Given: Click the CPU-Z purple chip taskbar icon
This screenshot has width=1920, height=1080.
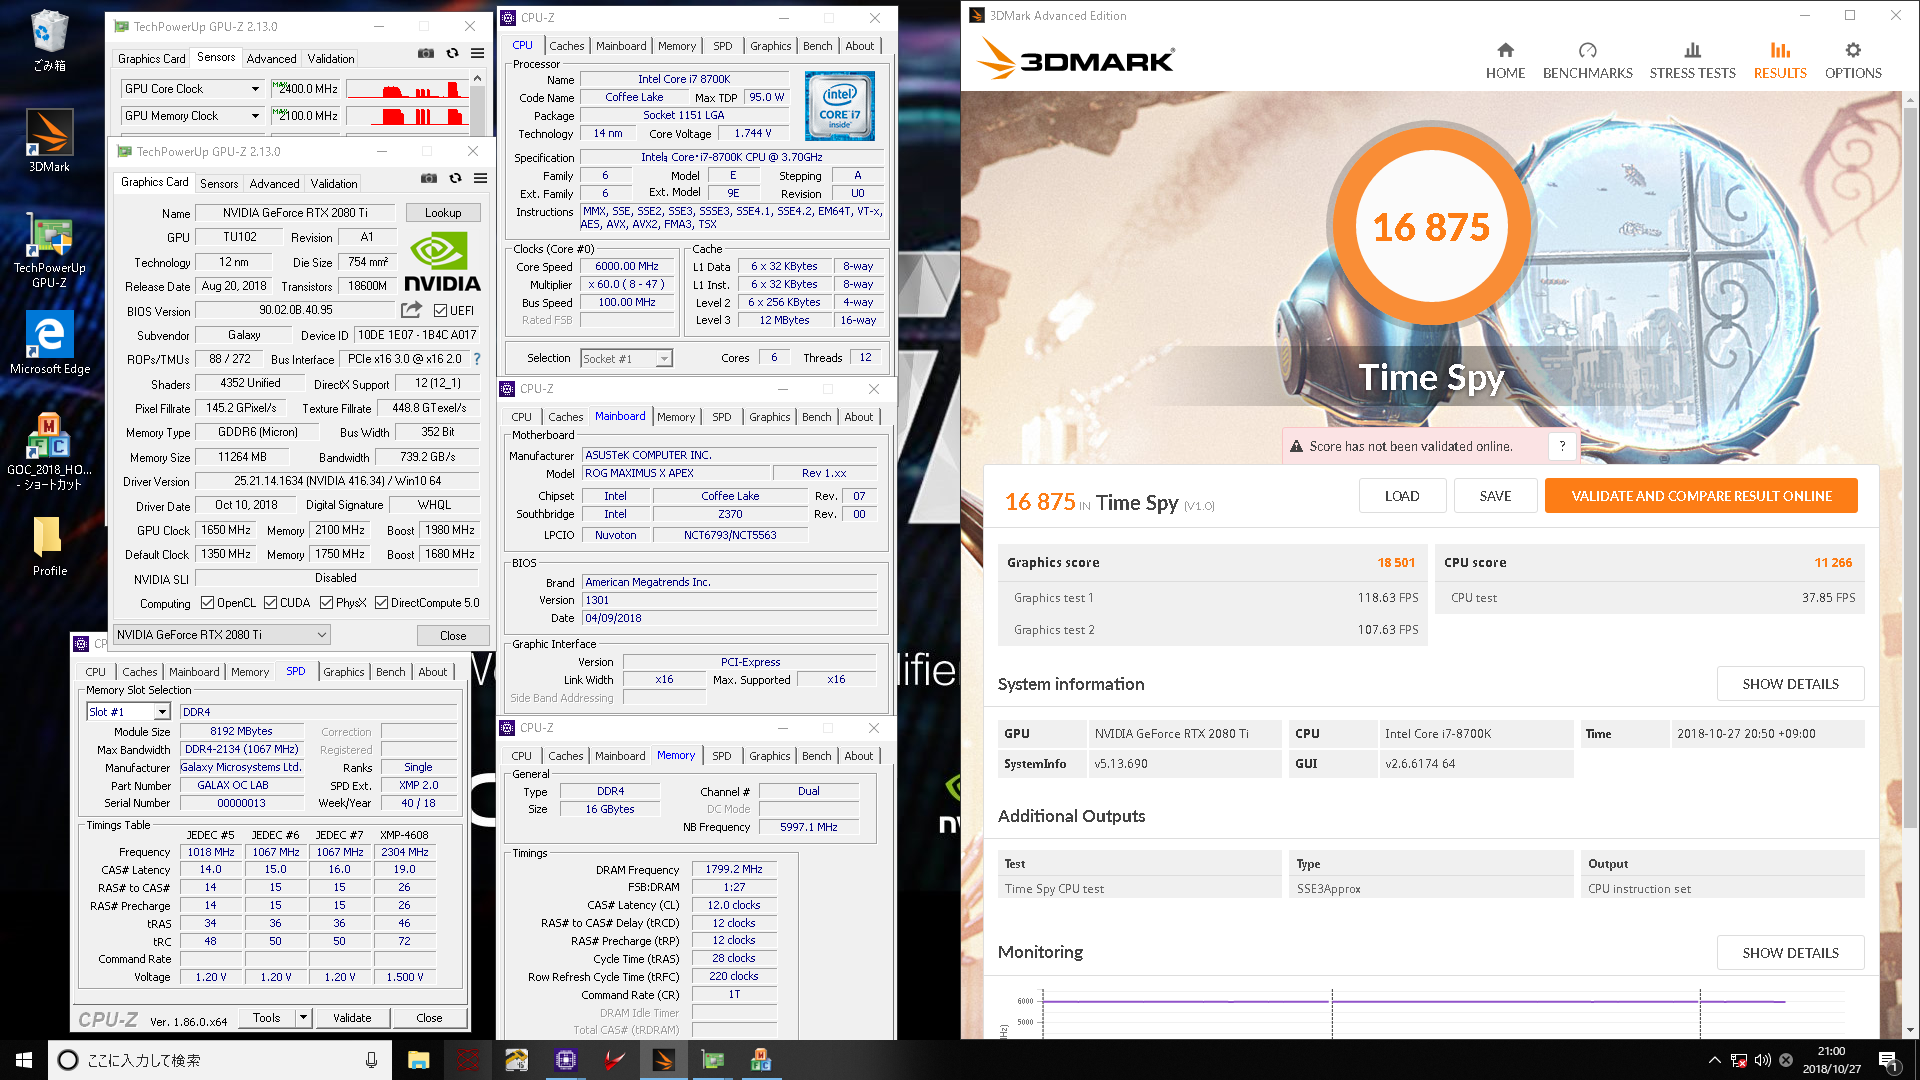Looking at the screenshot, I should 565,1060.
